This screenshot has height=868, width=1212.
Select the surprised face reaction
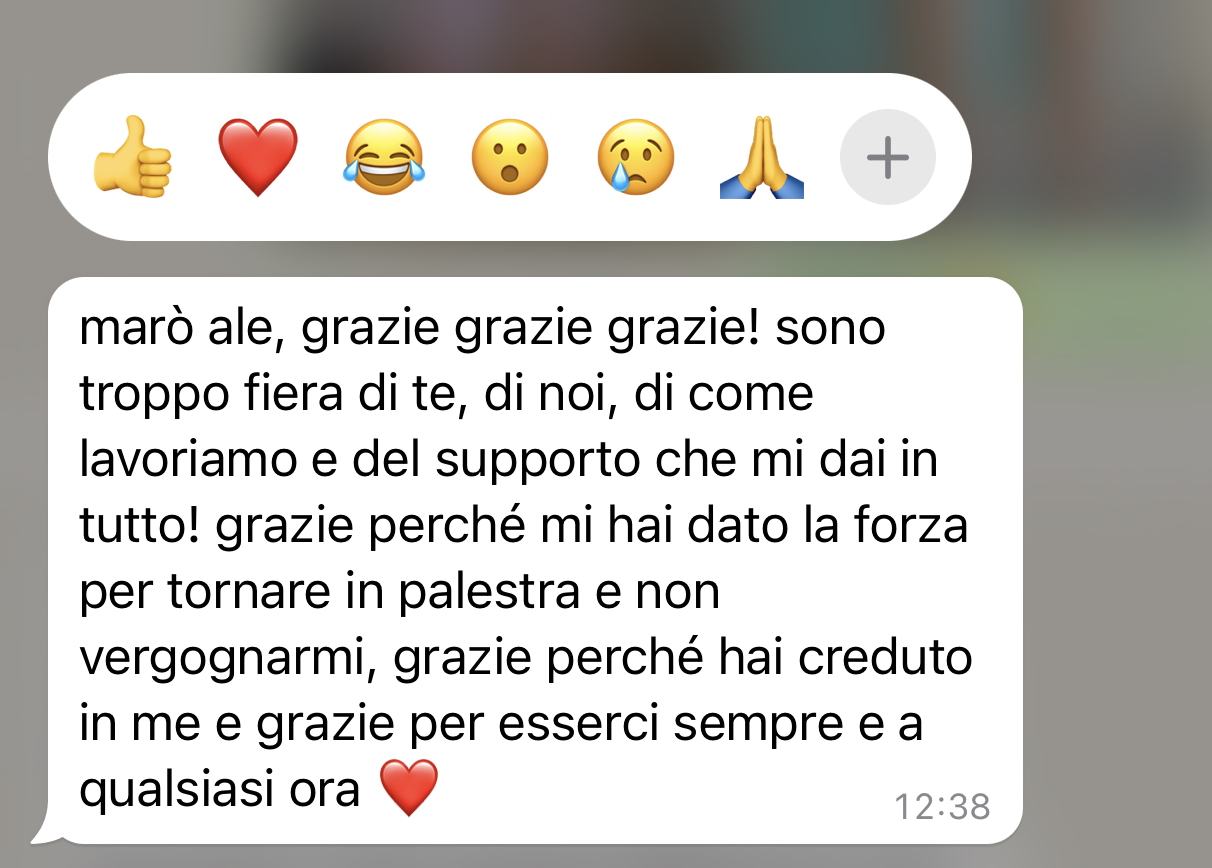tap(510, 158)
